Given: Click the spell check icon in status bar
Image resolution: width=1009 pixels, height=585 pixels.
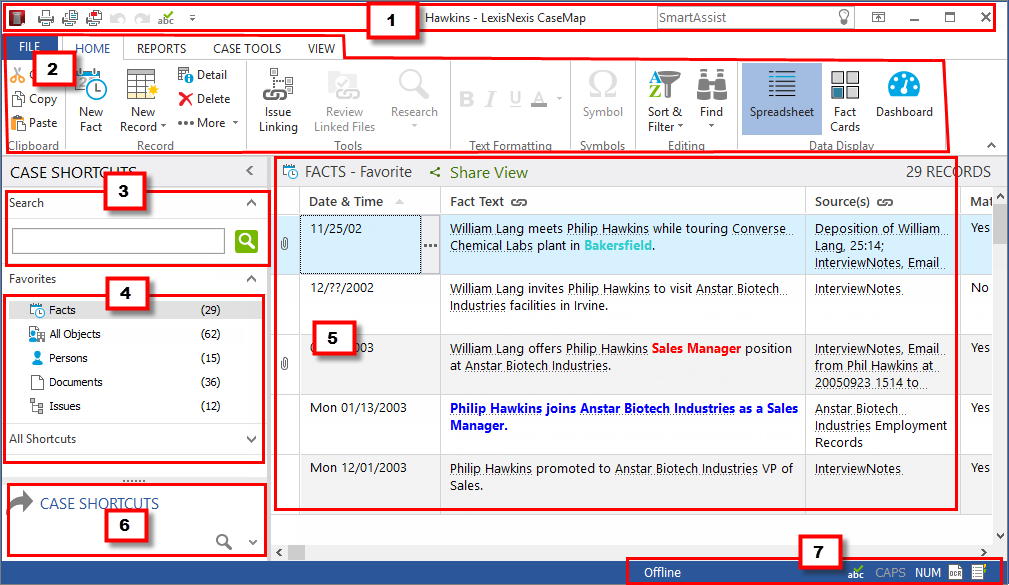Looking at the screenshot, I should click(855, 572).
